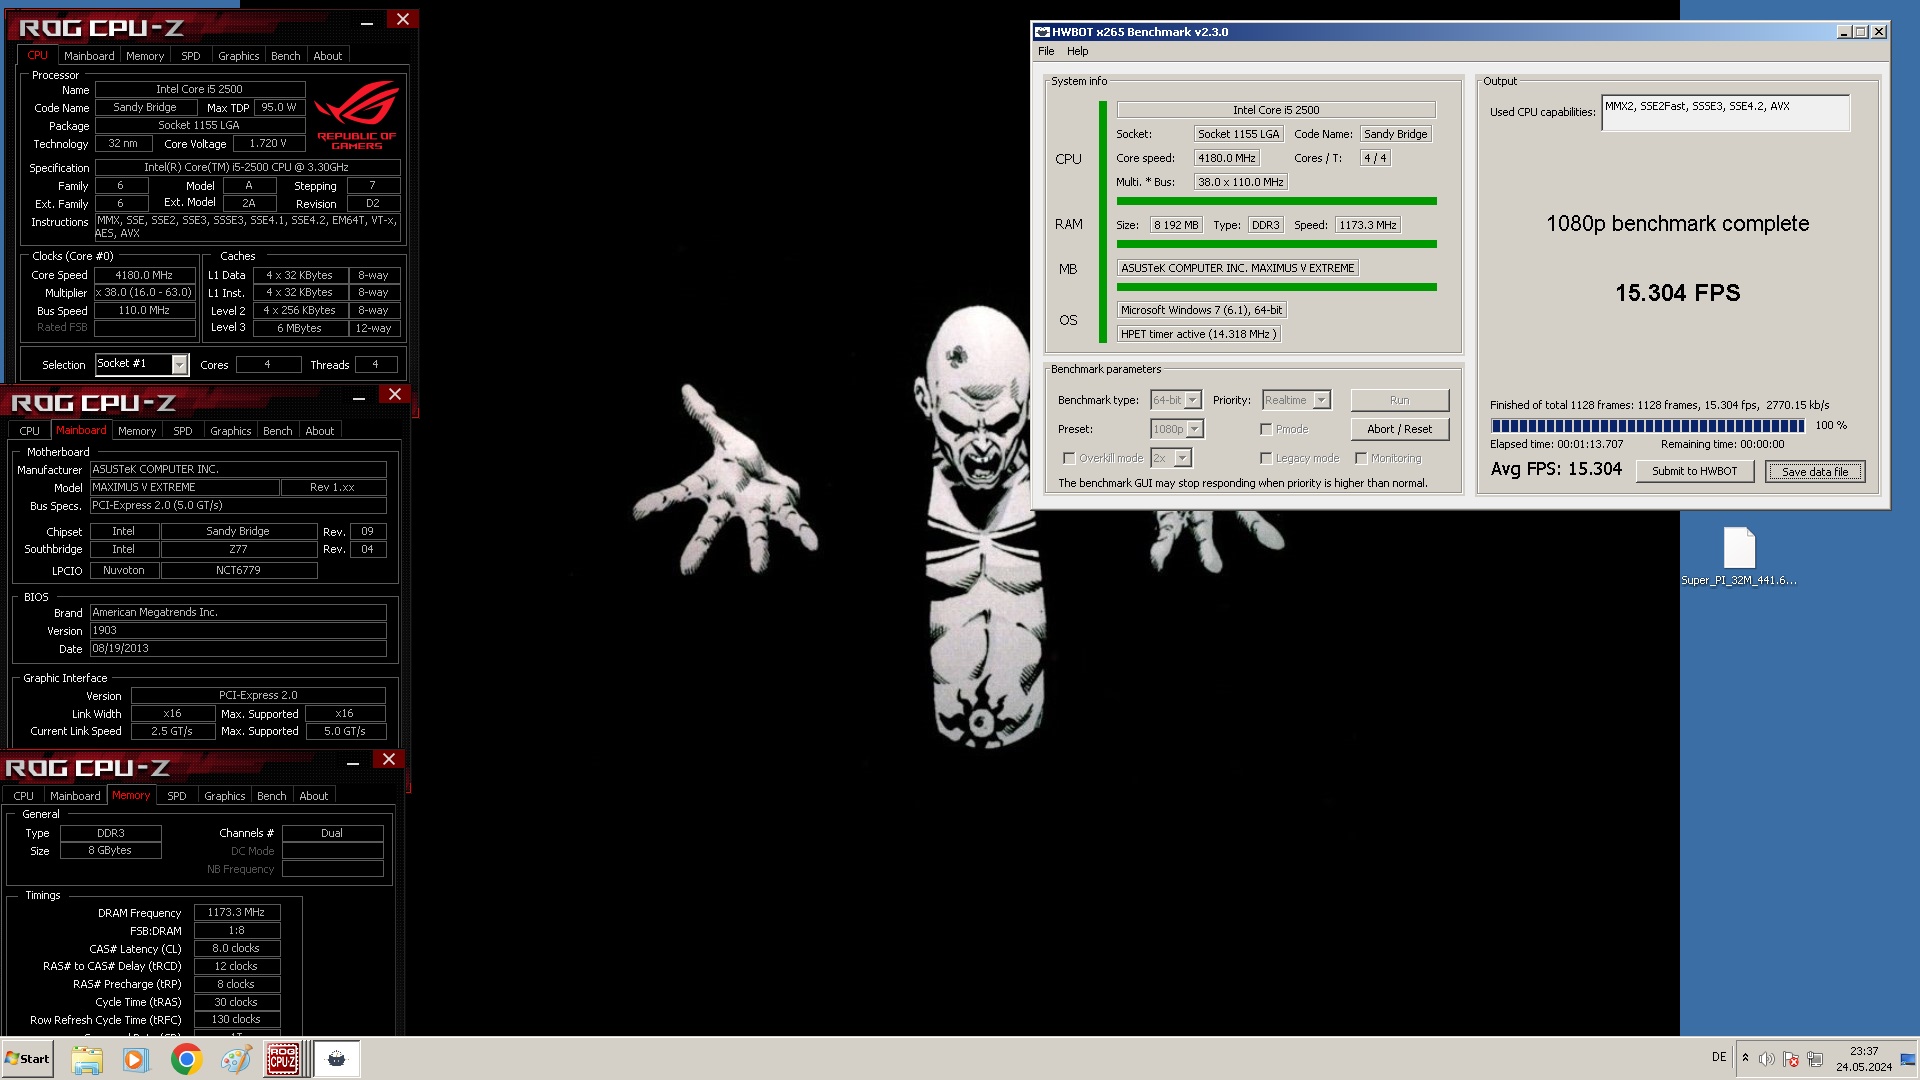Click the Used CPU capabilities text box
This screenshot has height=1080, width=1920.
tap(1725, 113)
